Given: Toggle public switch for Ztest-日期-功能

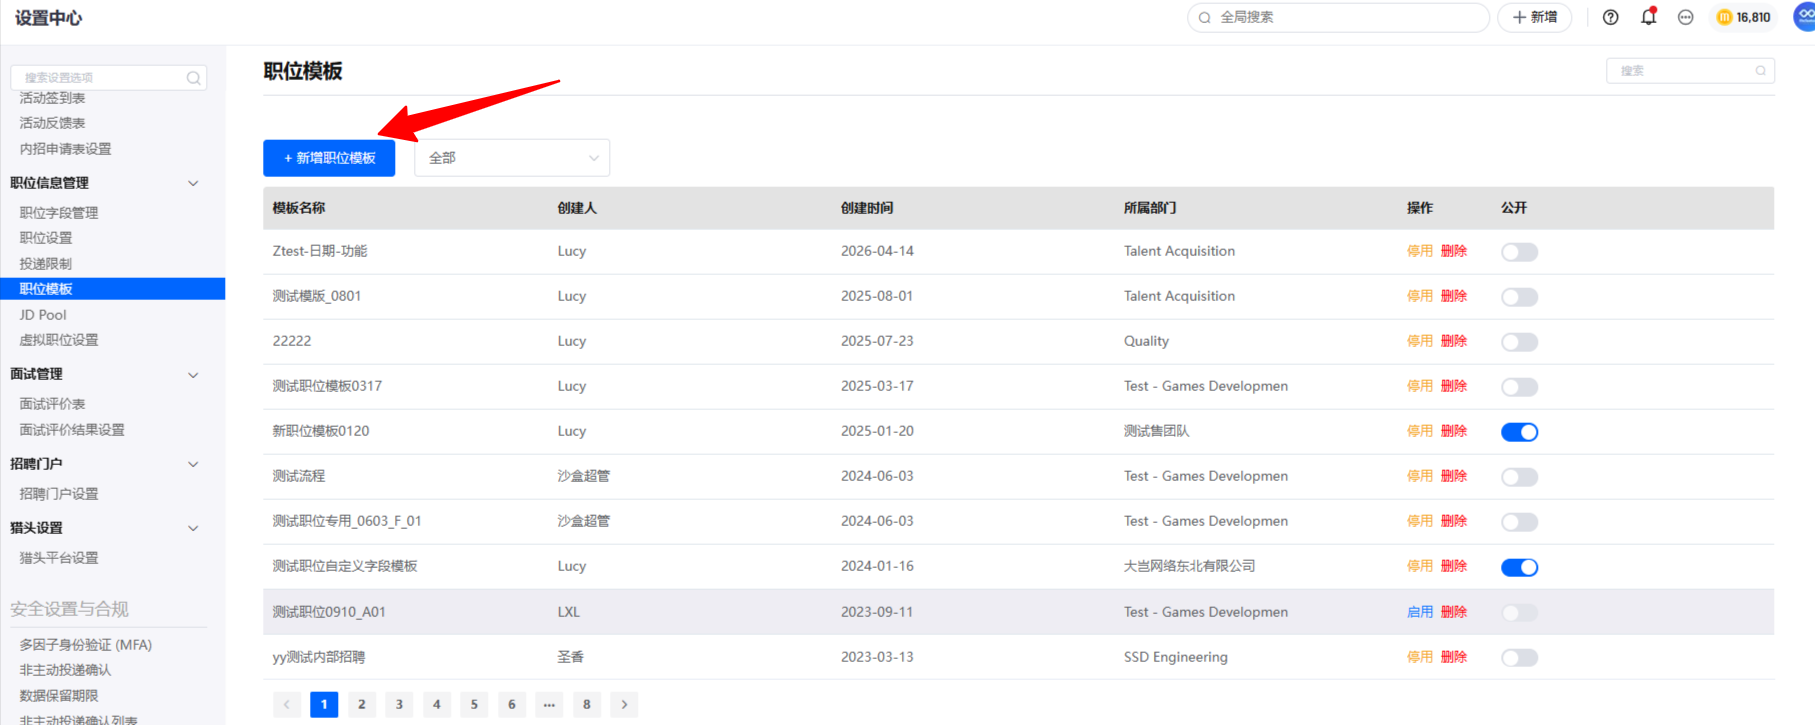Looking at the screenshot, I should (x=1519, y=252).
